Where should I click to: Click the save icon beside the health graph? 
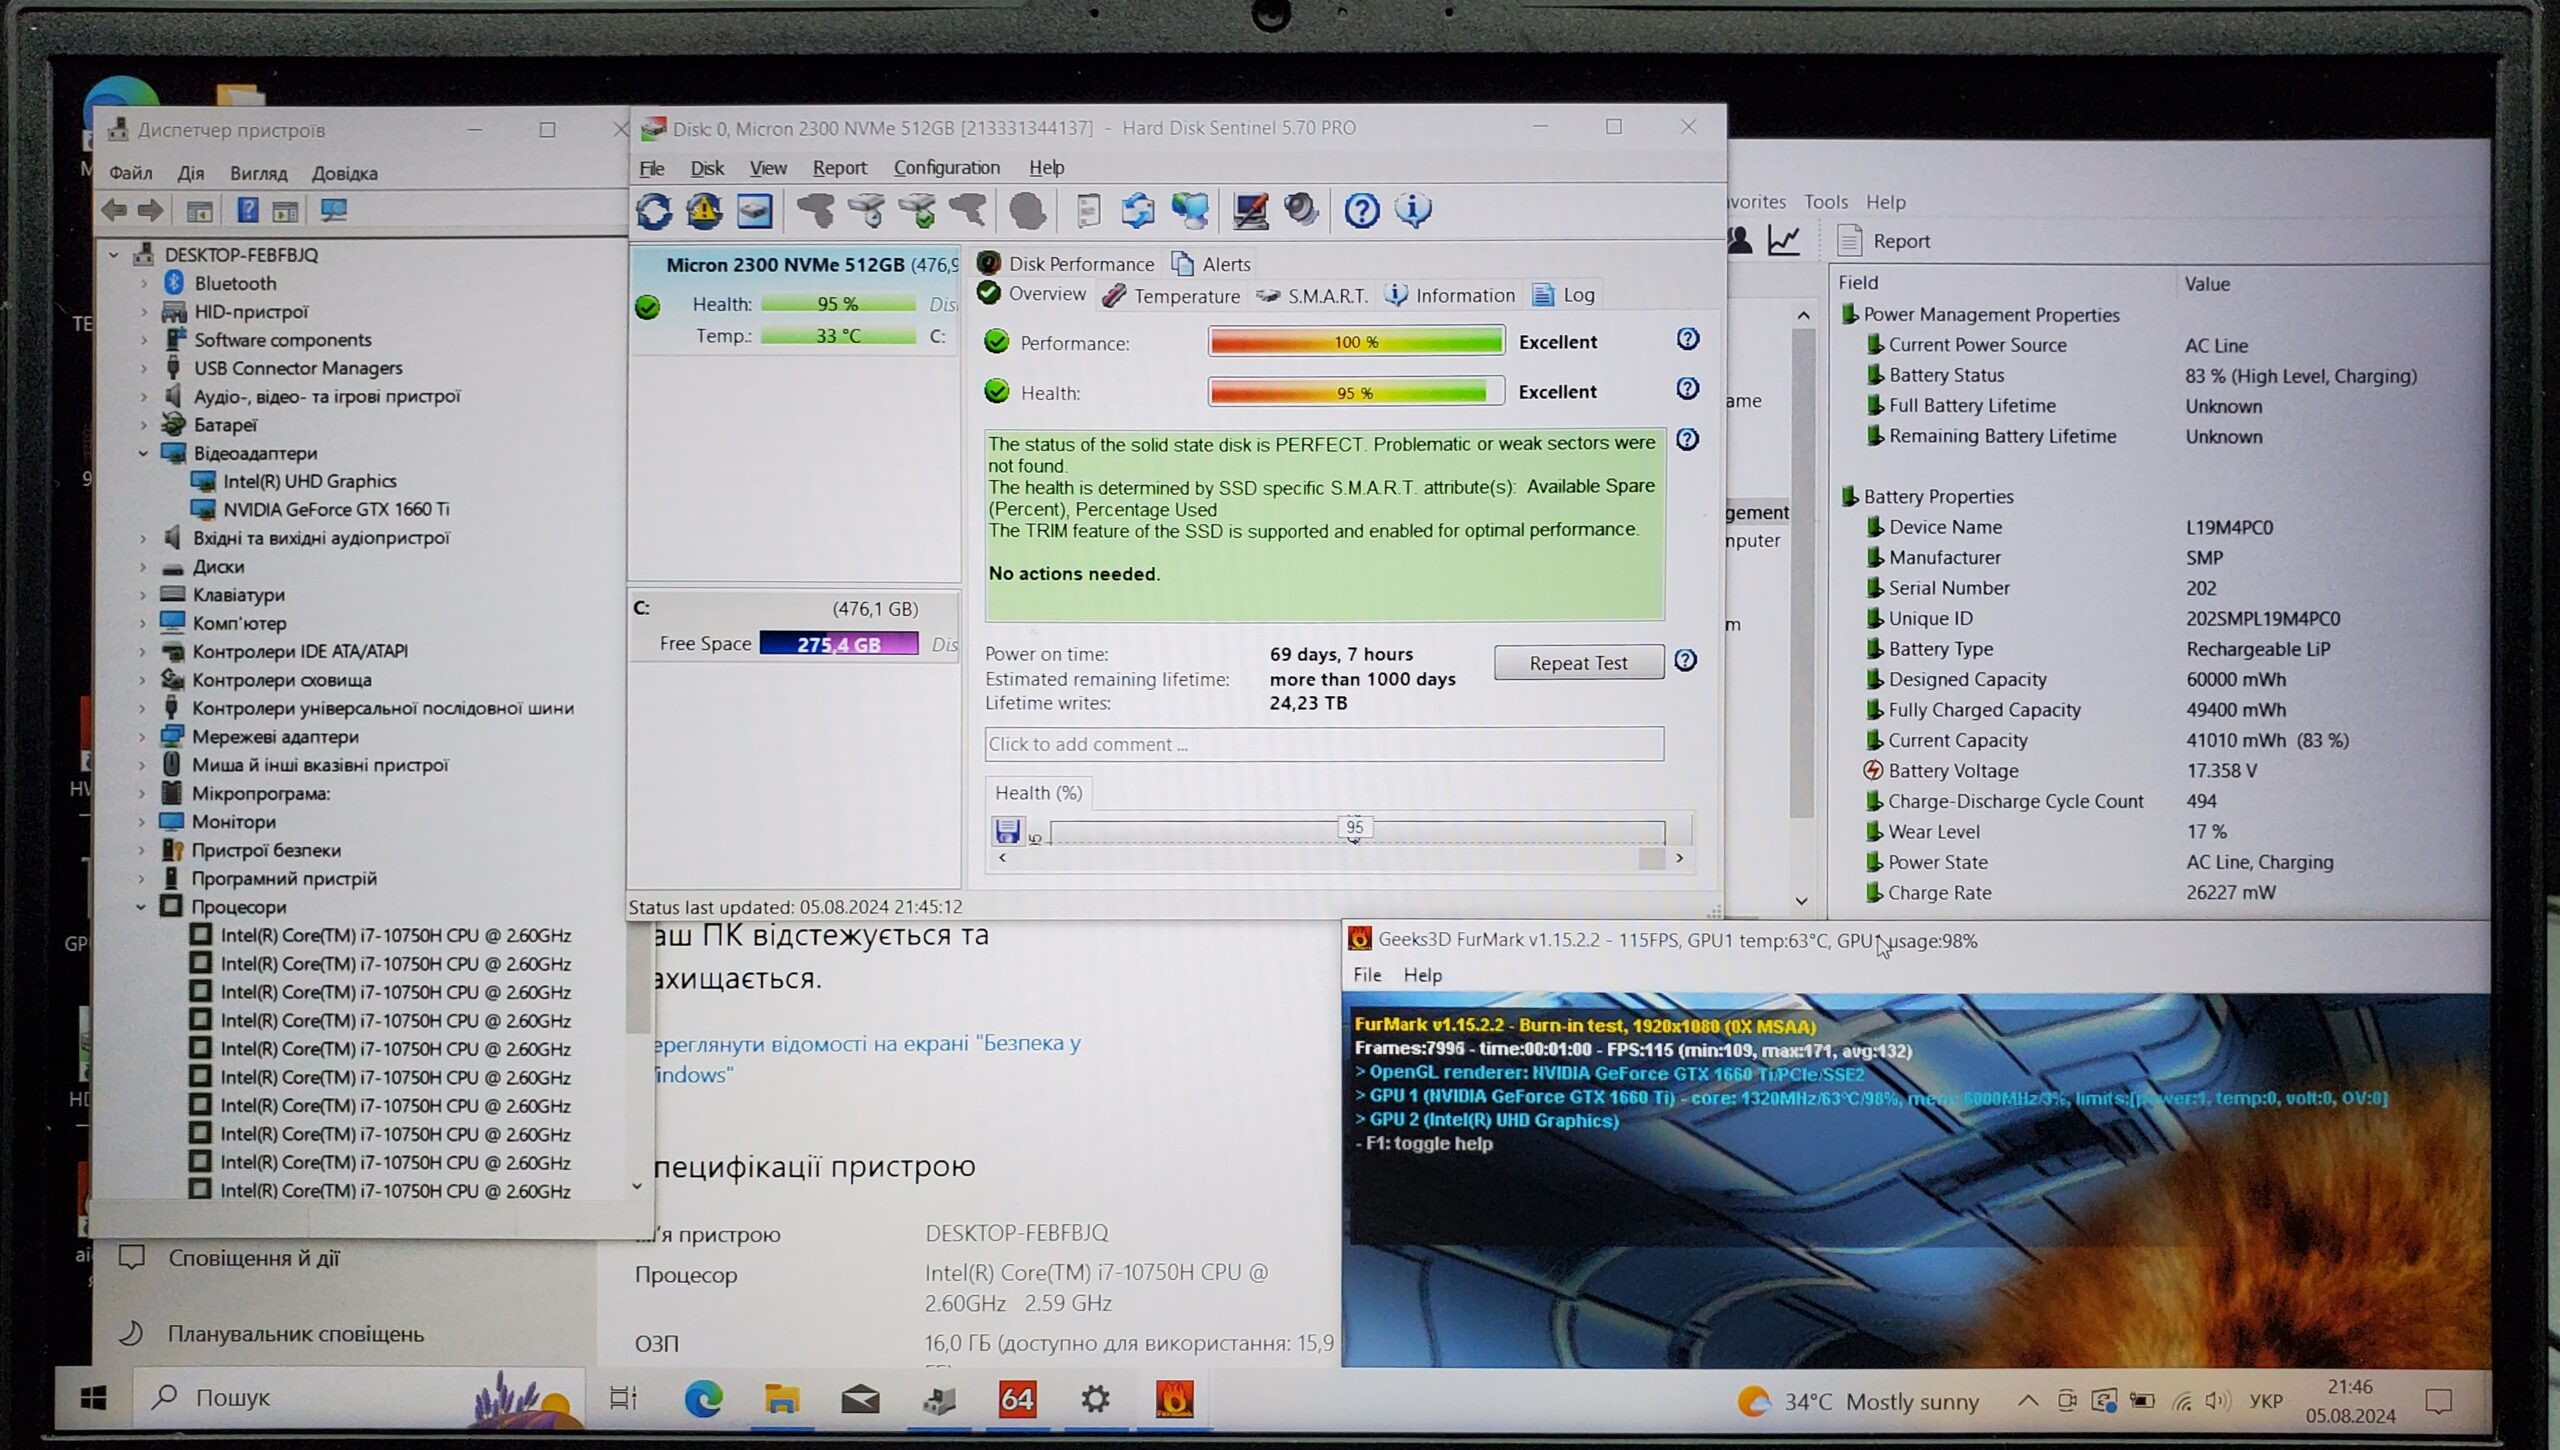tap(1007, 831)
